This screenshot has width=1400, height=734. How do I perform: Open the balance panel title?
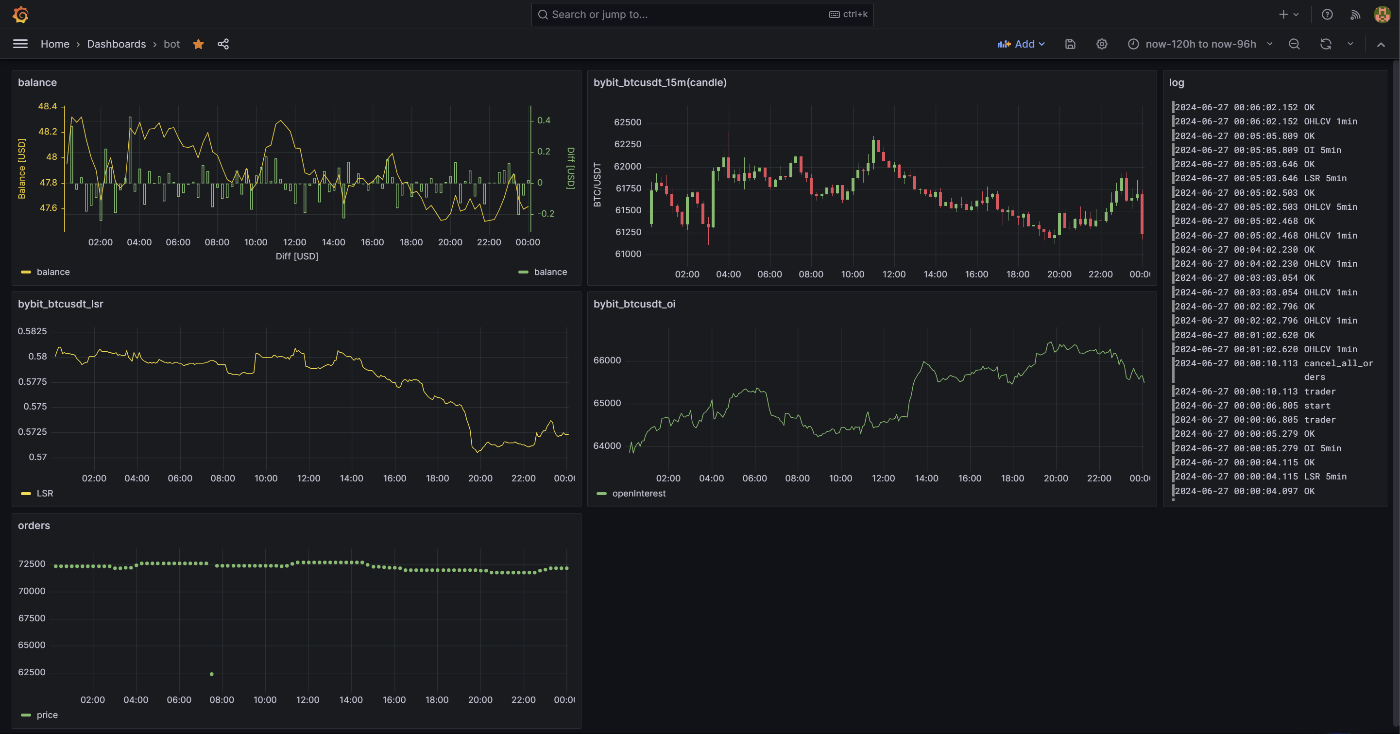[37, 82]
